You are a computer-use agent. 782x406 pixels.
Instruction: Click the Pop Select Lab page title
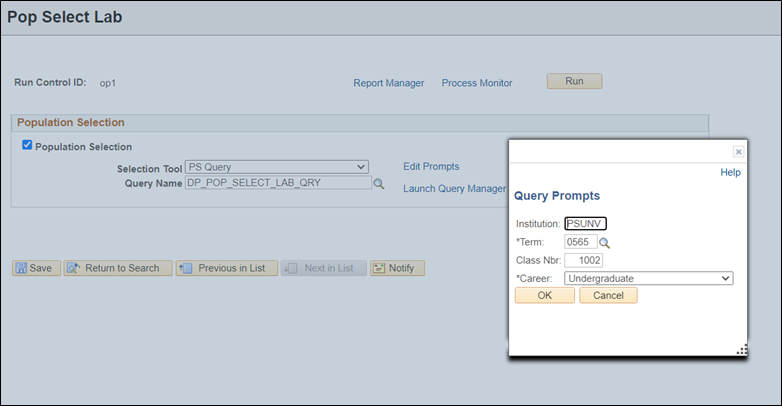(x=64, y=17)
